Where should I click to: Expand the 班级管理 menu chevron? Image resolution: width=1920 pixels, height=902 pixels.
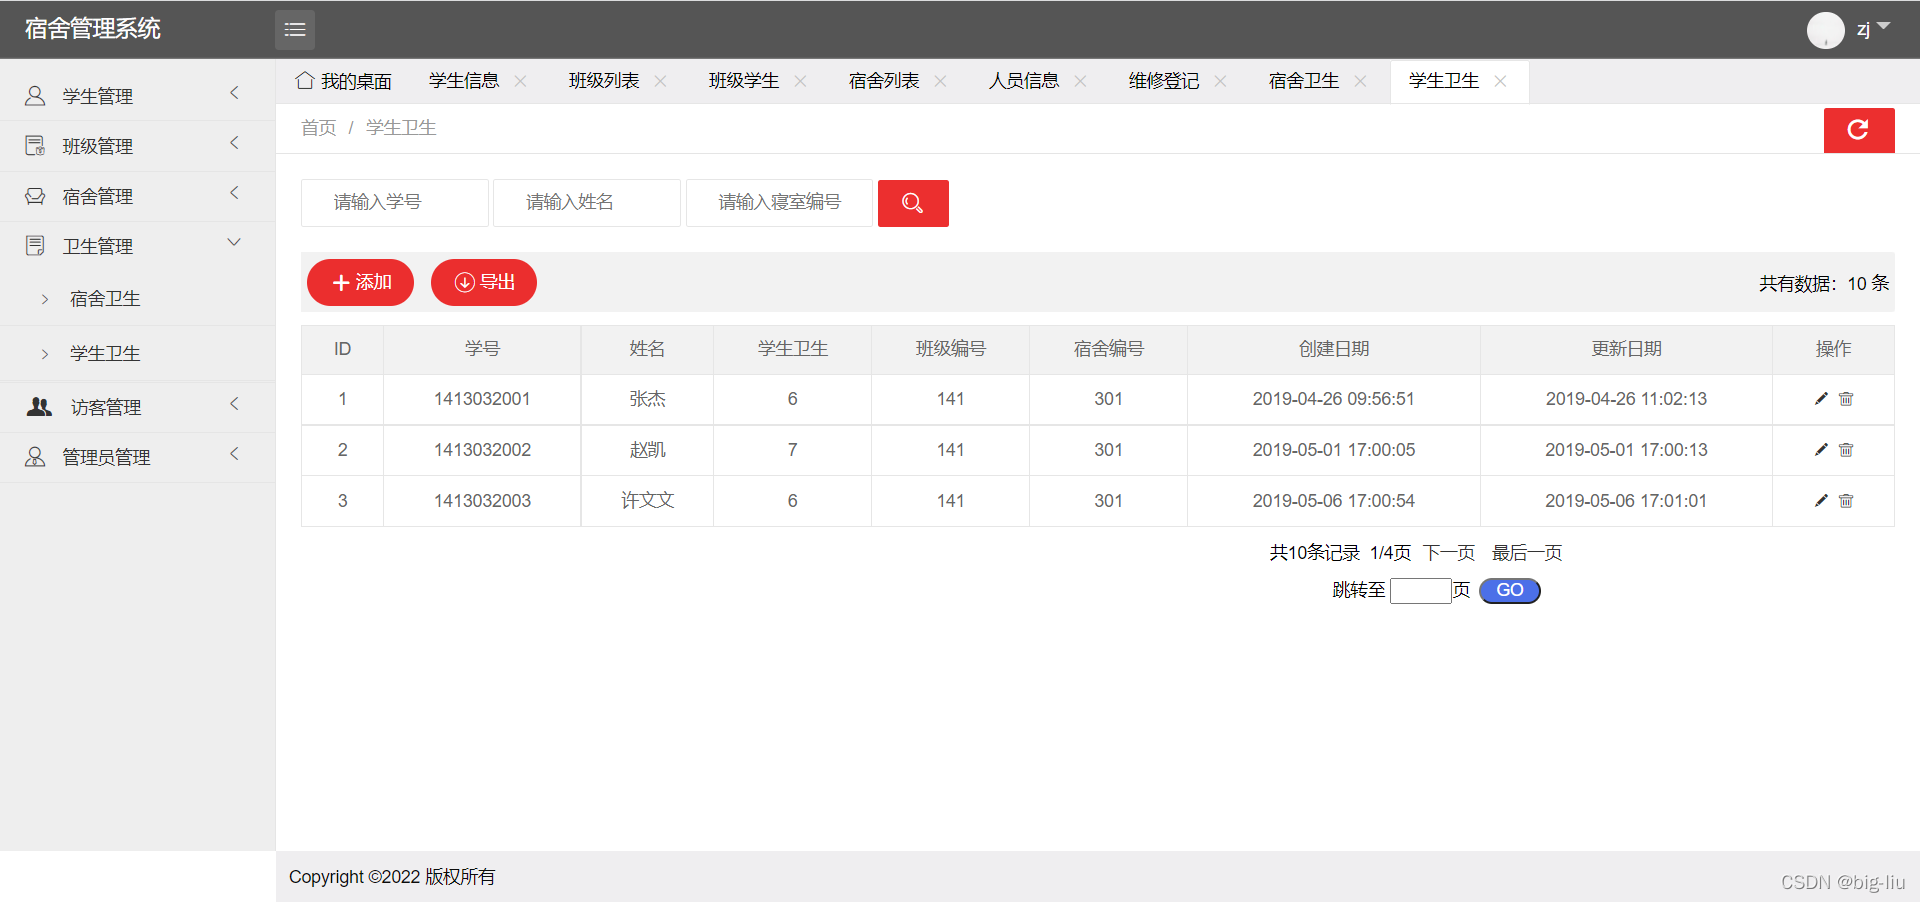coord(234,143)
